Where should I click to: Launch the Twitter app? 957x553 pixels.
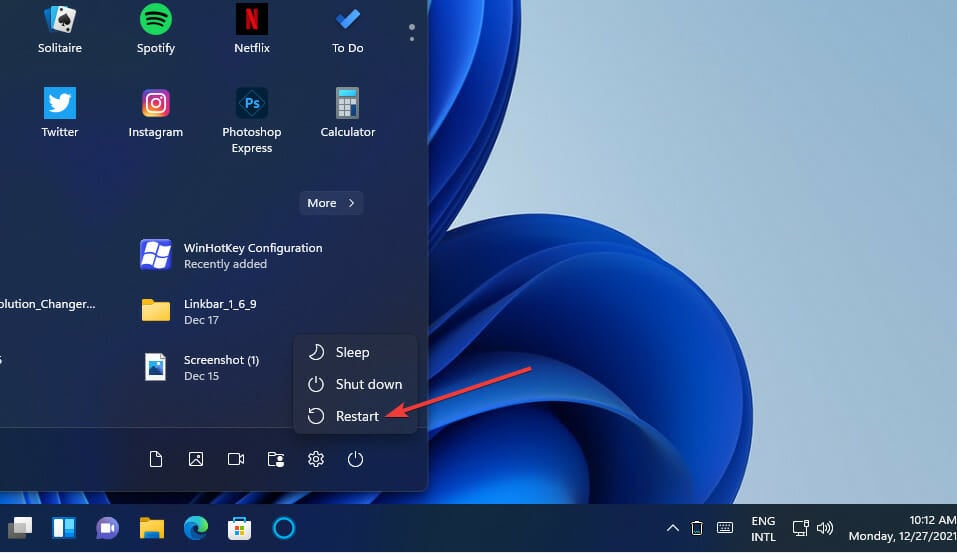click(60, 113)
